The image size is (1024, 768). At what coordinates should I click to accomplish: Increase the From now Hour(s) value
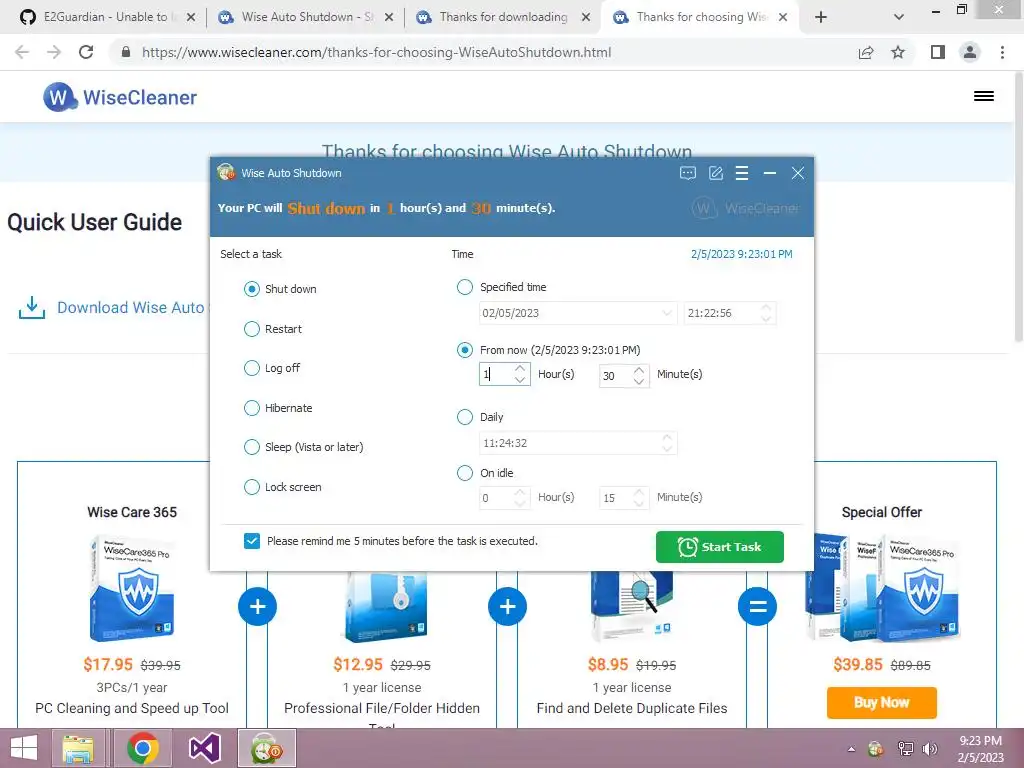(520, 370)
